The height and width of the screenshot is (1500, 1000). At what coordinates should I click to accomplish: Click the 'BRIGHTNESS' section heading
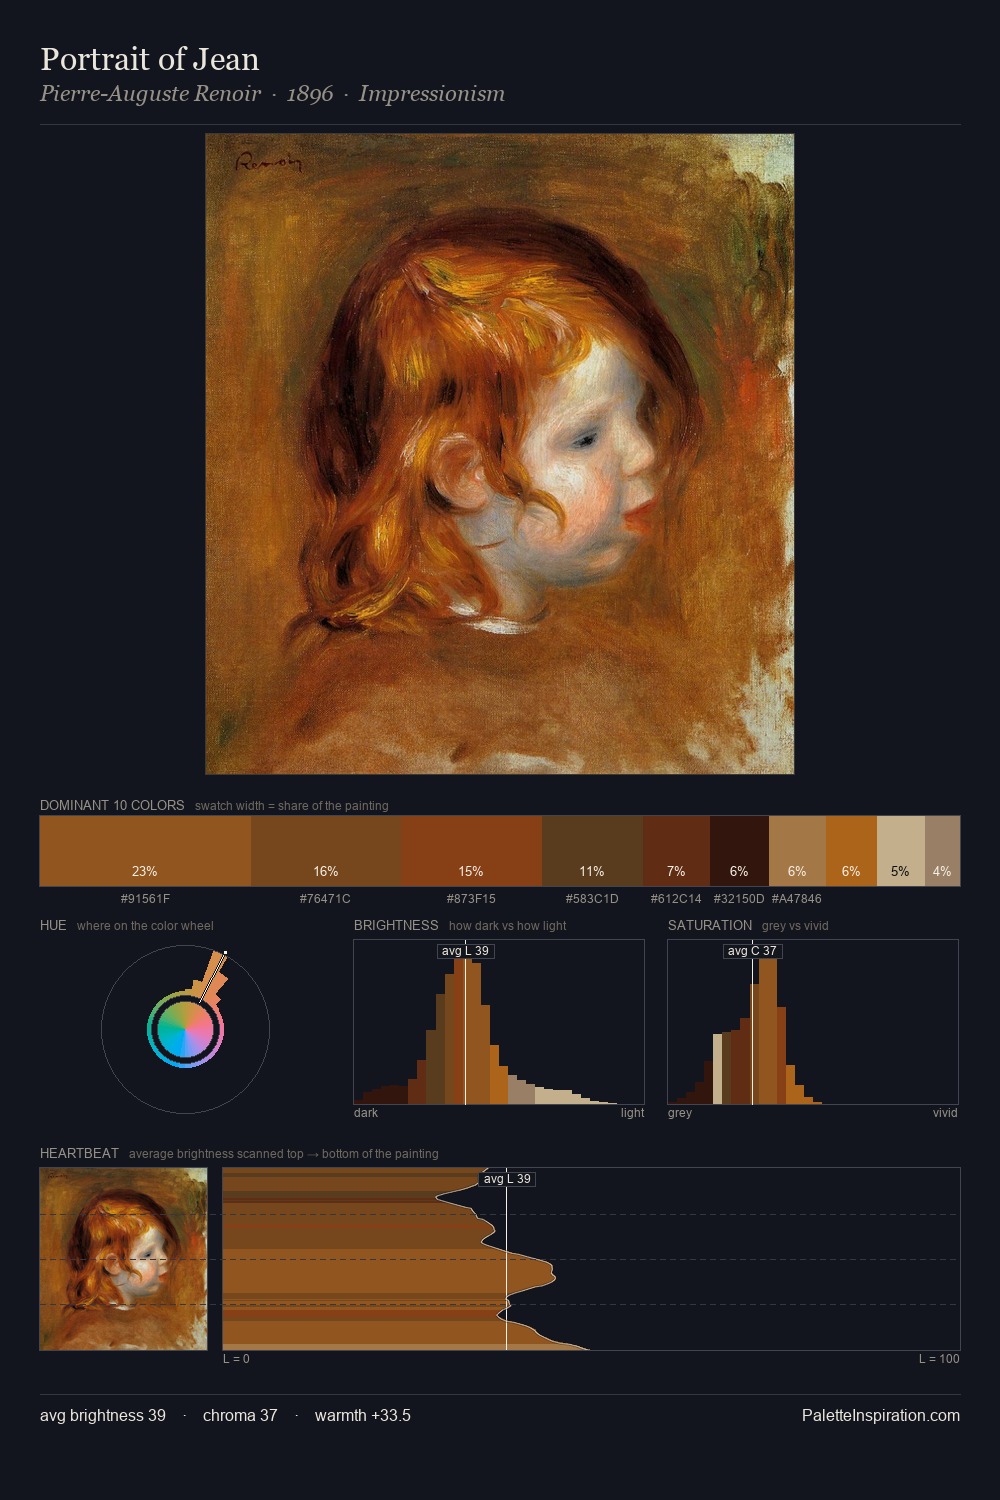[x=396, y=925]
